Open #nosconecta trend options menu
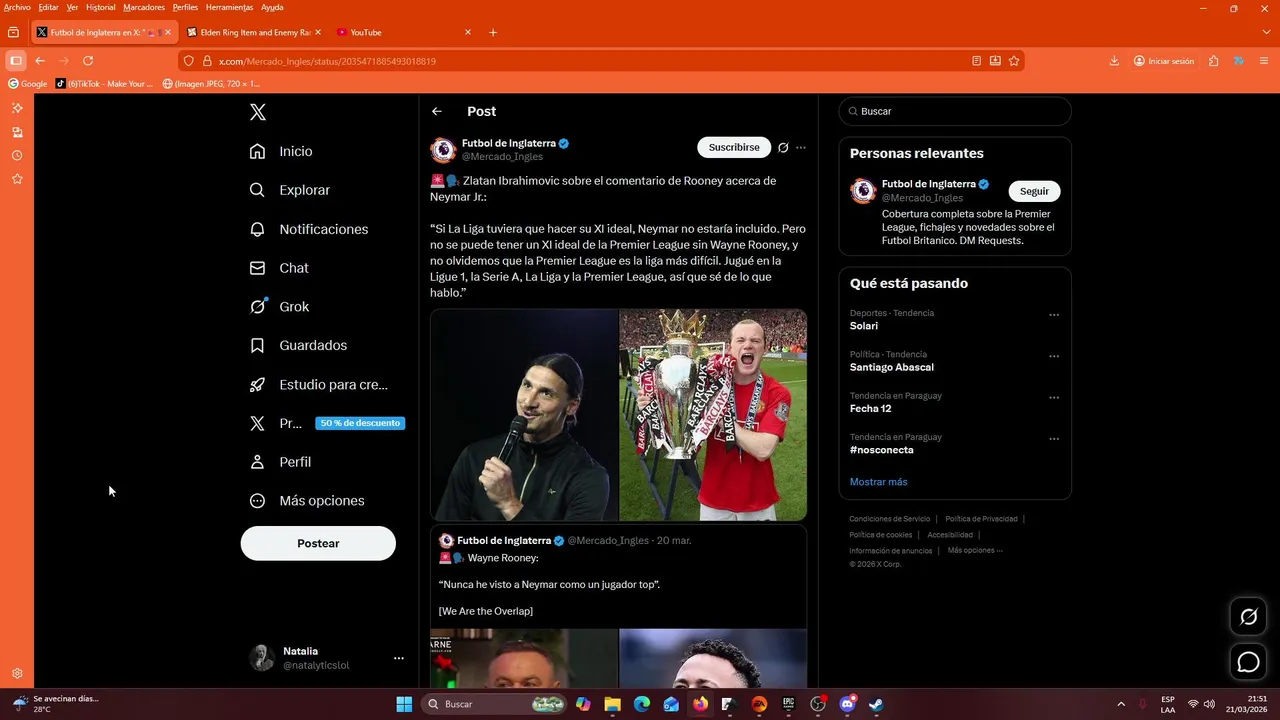 [1054, 439]
